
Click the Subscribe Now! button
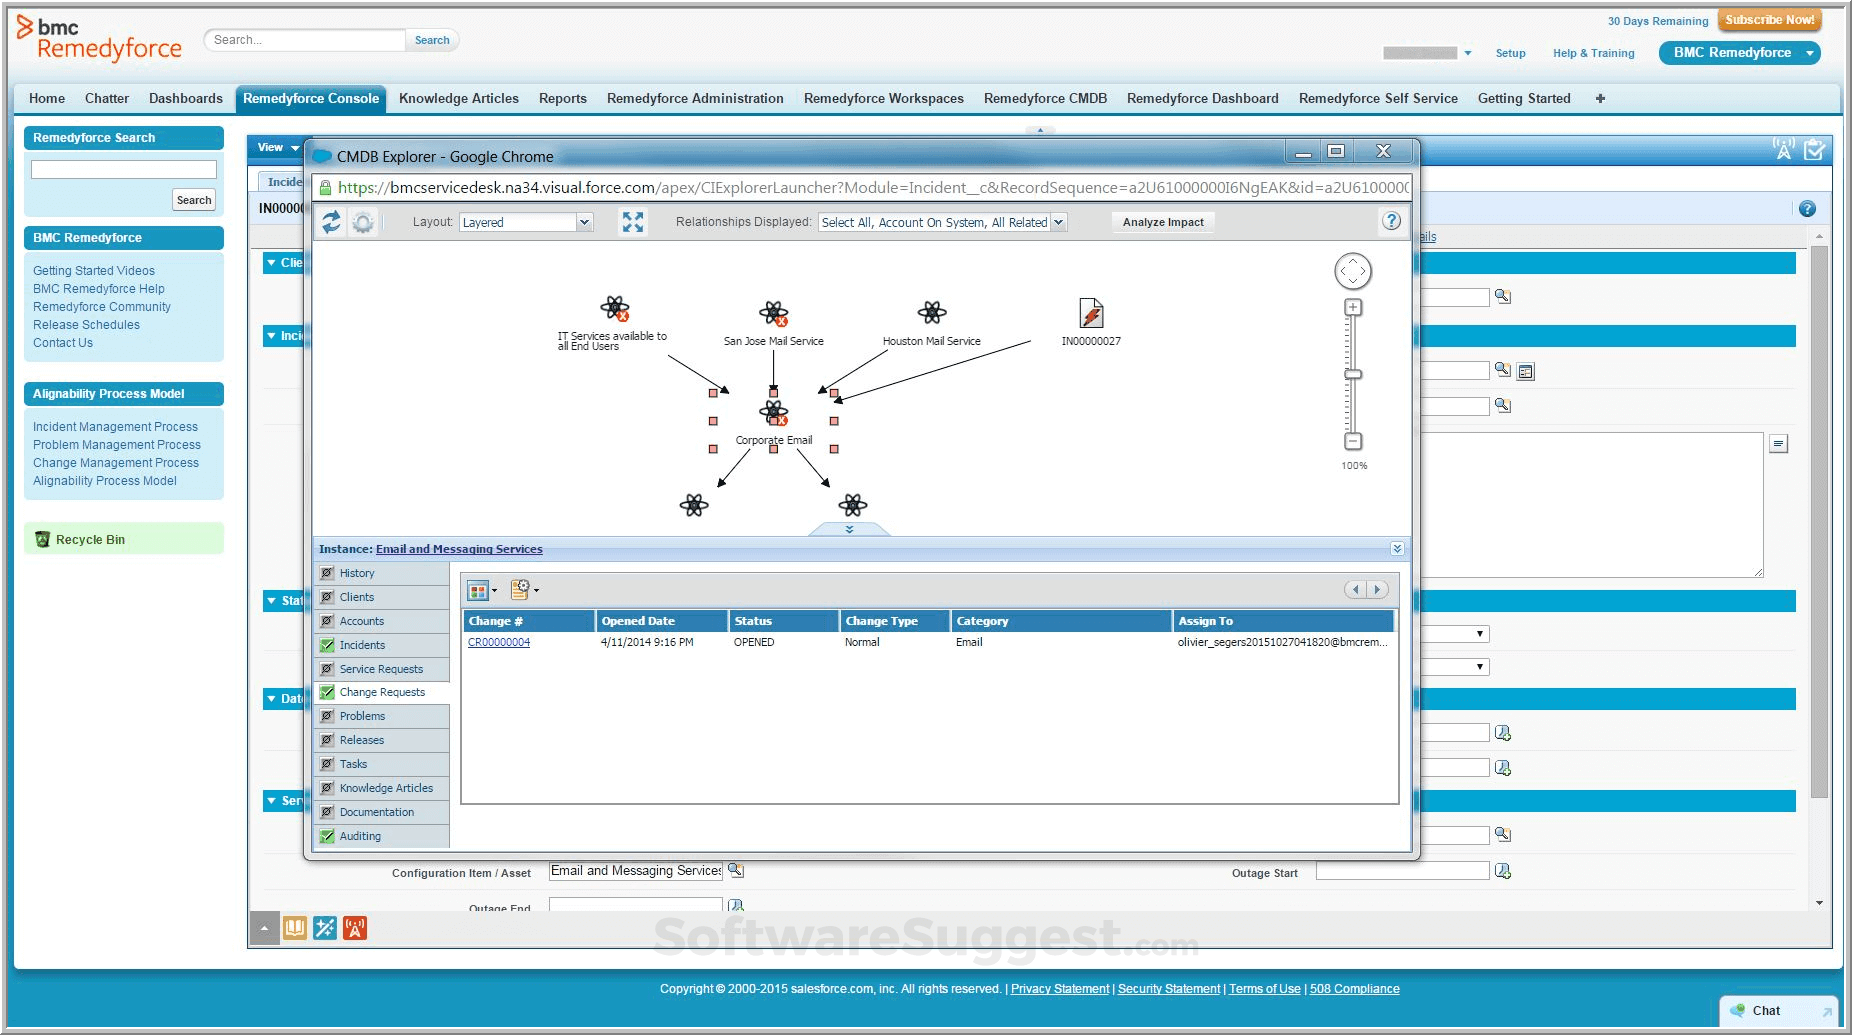tap(1769, 20)
